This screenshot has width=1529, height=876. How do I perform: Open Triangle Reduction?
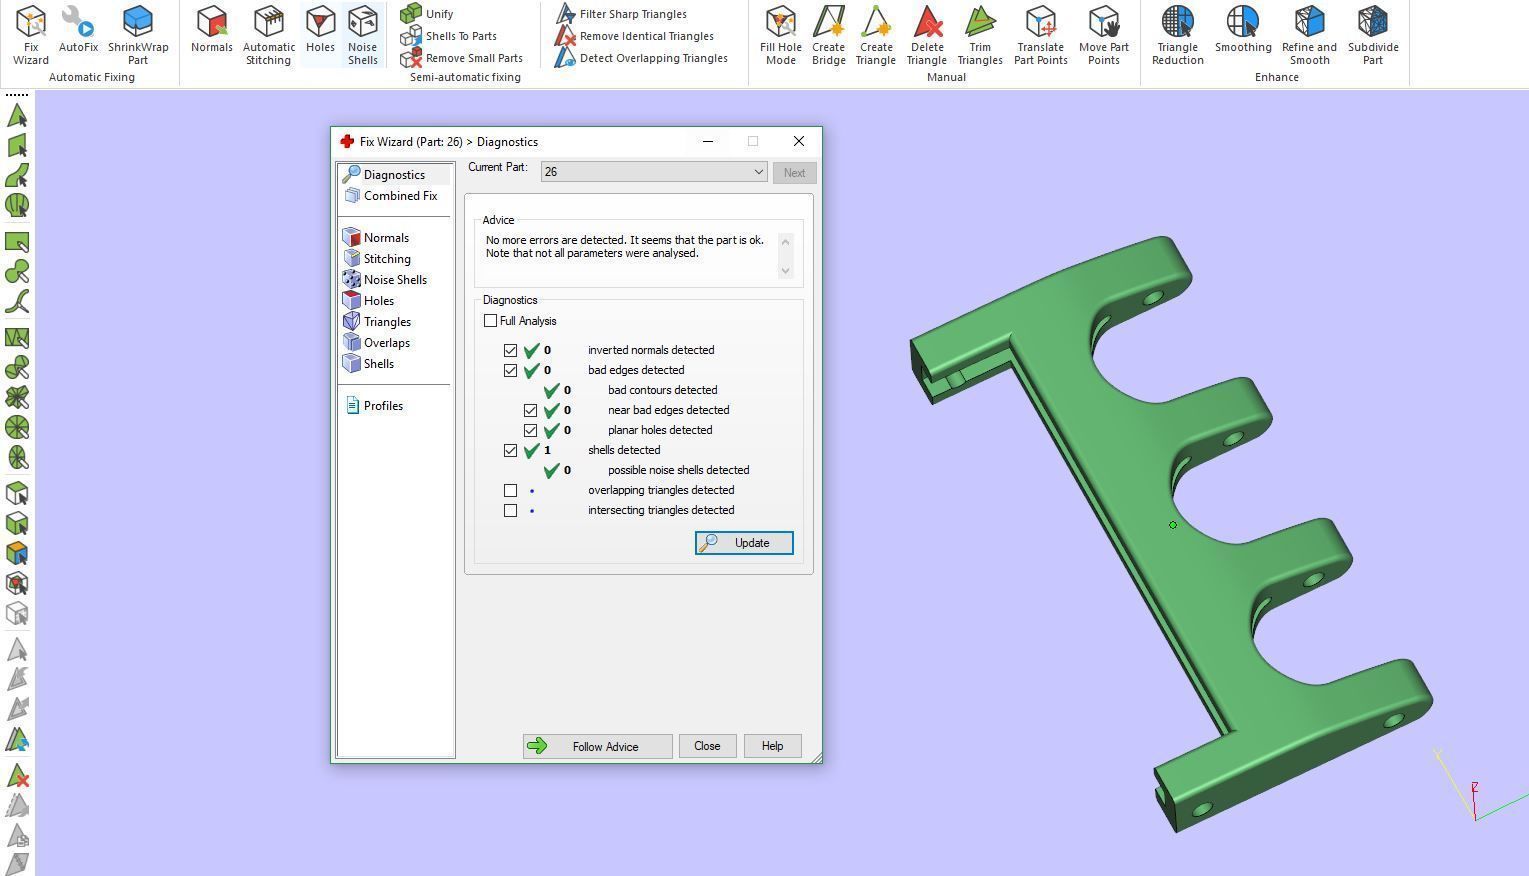pyautogui.click(x=1178, y=35)
